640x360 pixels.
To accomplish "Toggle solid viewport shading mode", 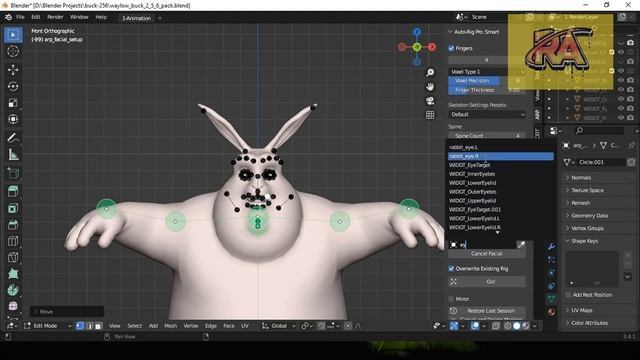I will click(x=516, y=326).
